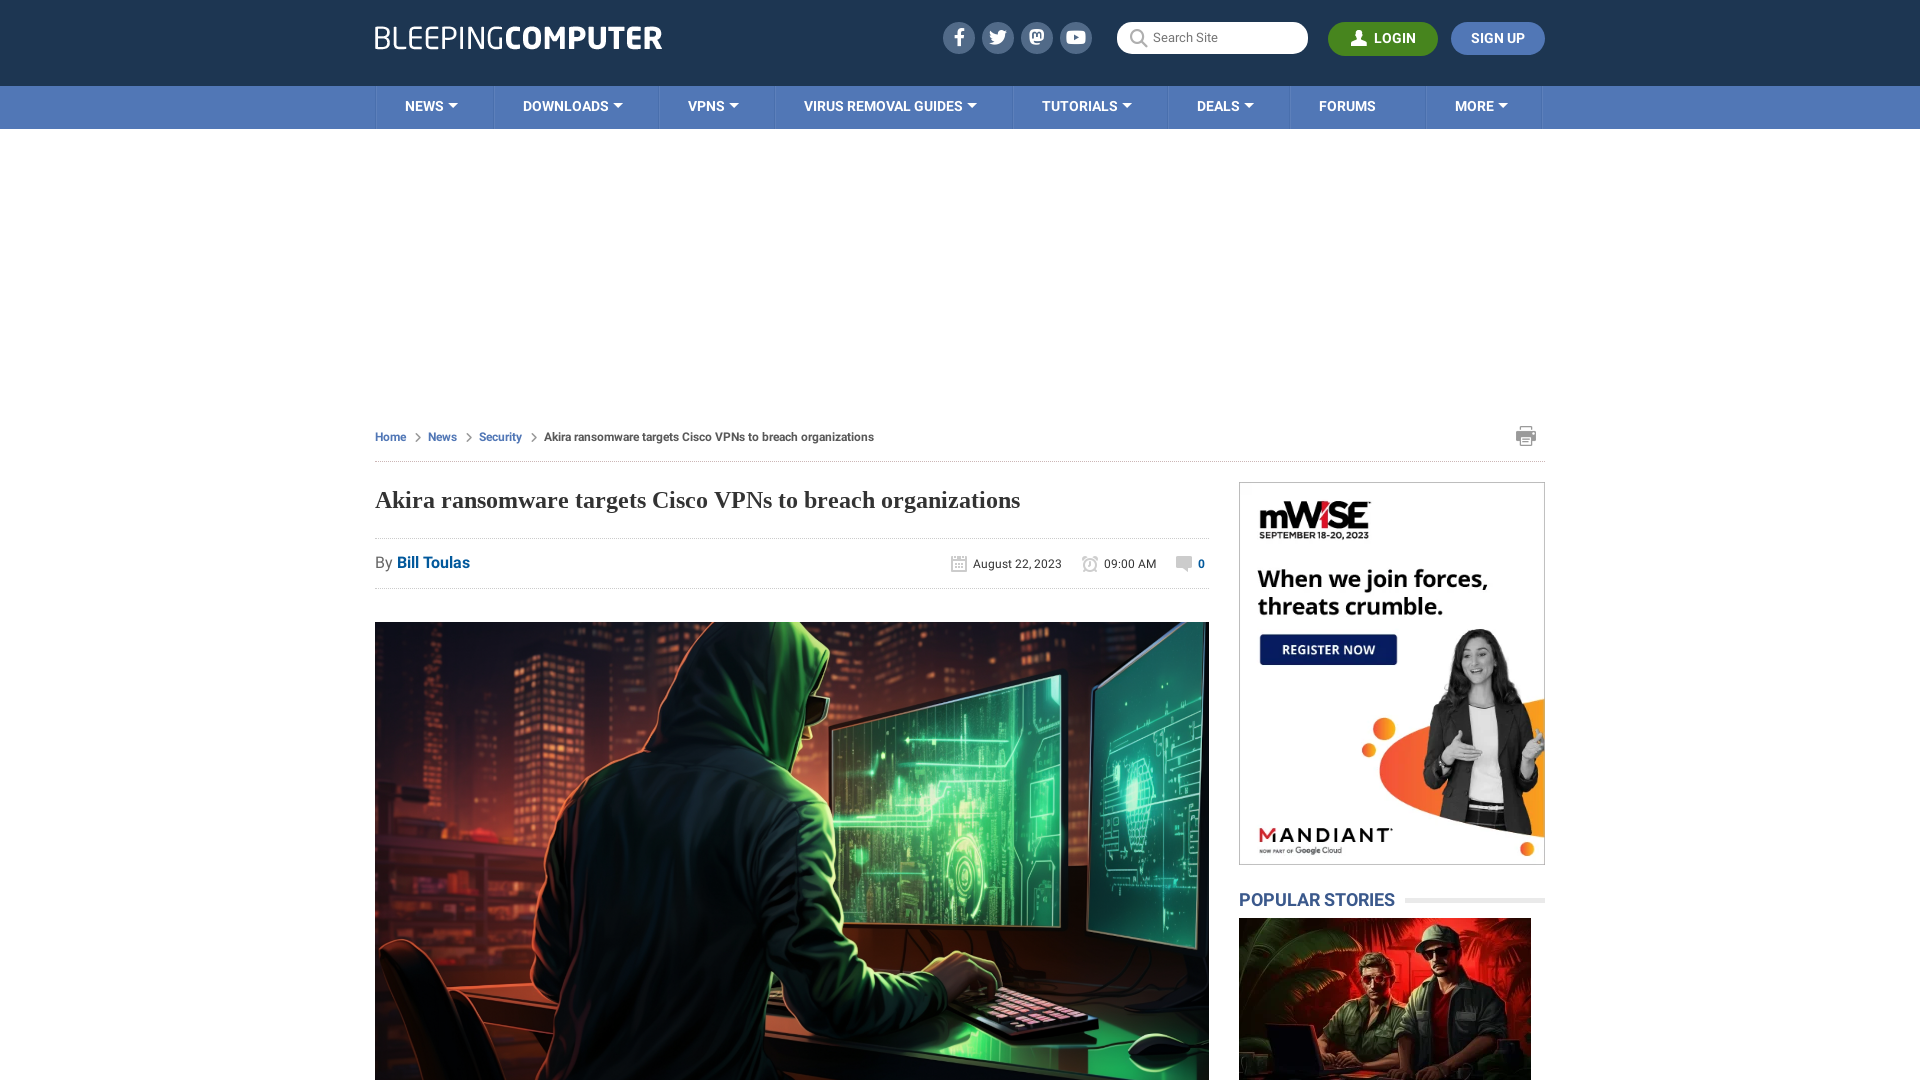Open the YouTube social icon link
This screenshot has height=1080, width=1920.
[x=1076, y=37]
